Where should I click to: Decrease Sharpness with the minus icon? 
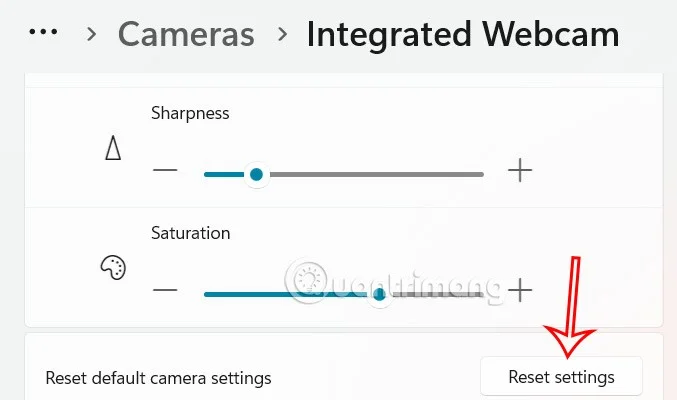pos(165,171)
